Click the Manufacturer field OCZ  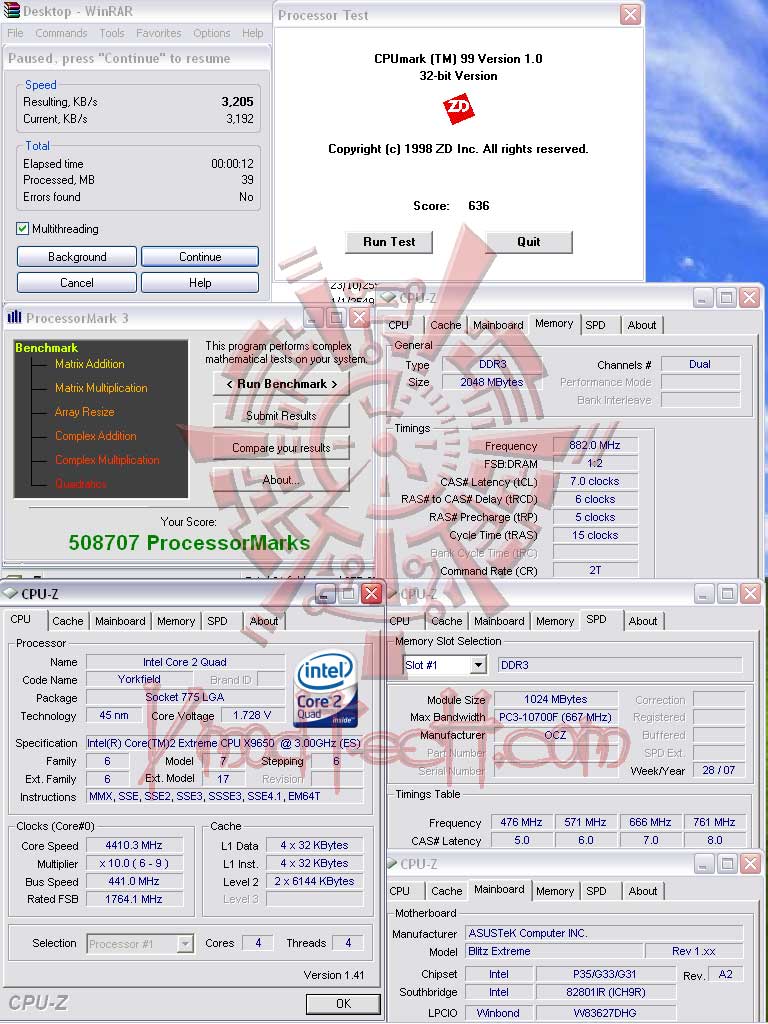click(555, 735)
